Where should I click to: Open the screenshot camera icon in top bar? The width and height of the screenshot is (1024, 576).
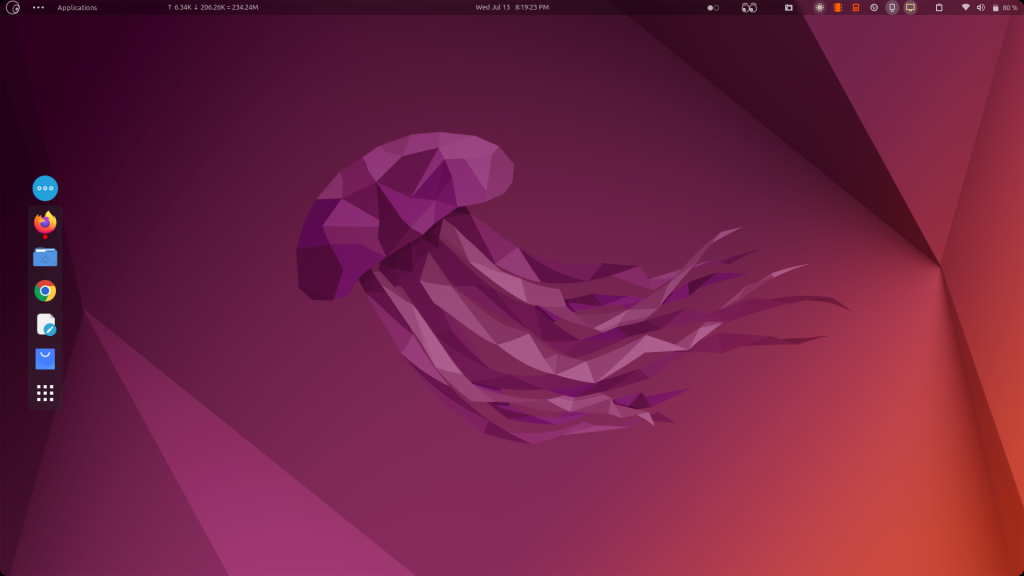coord(788,8)
